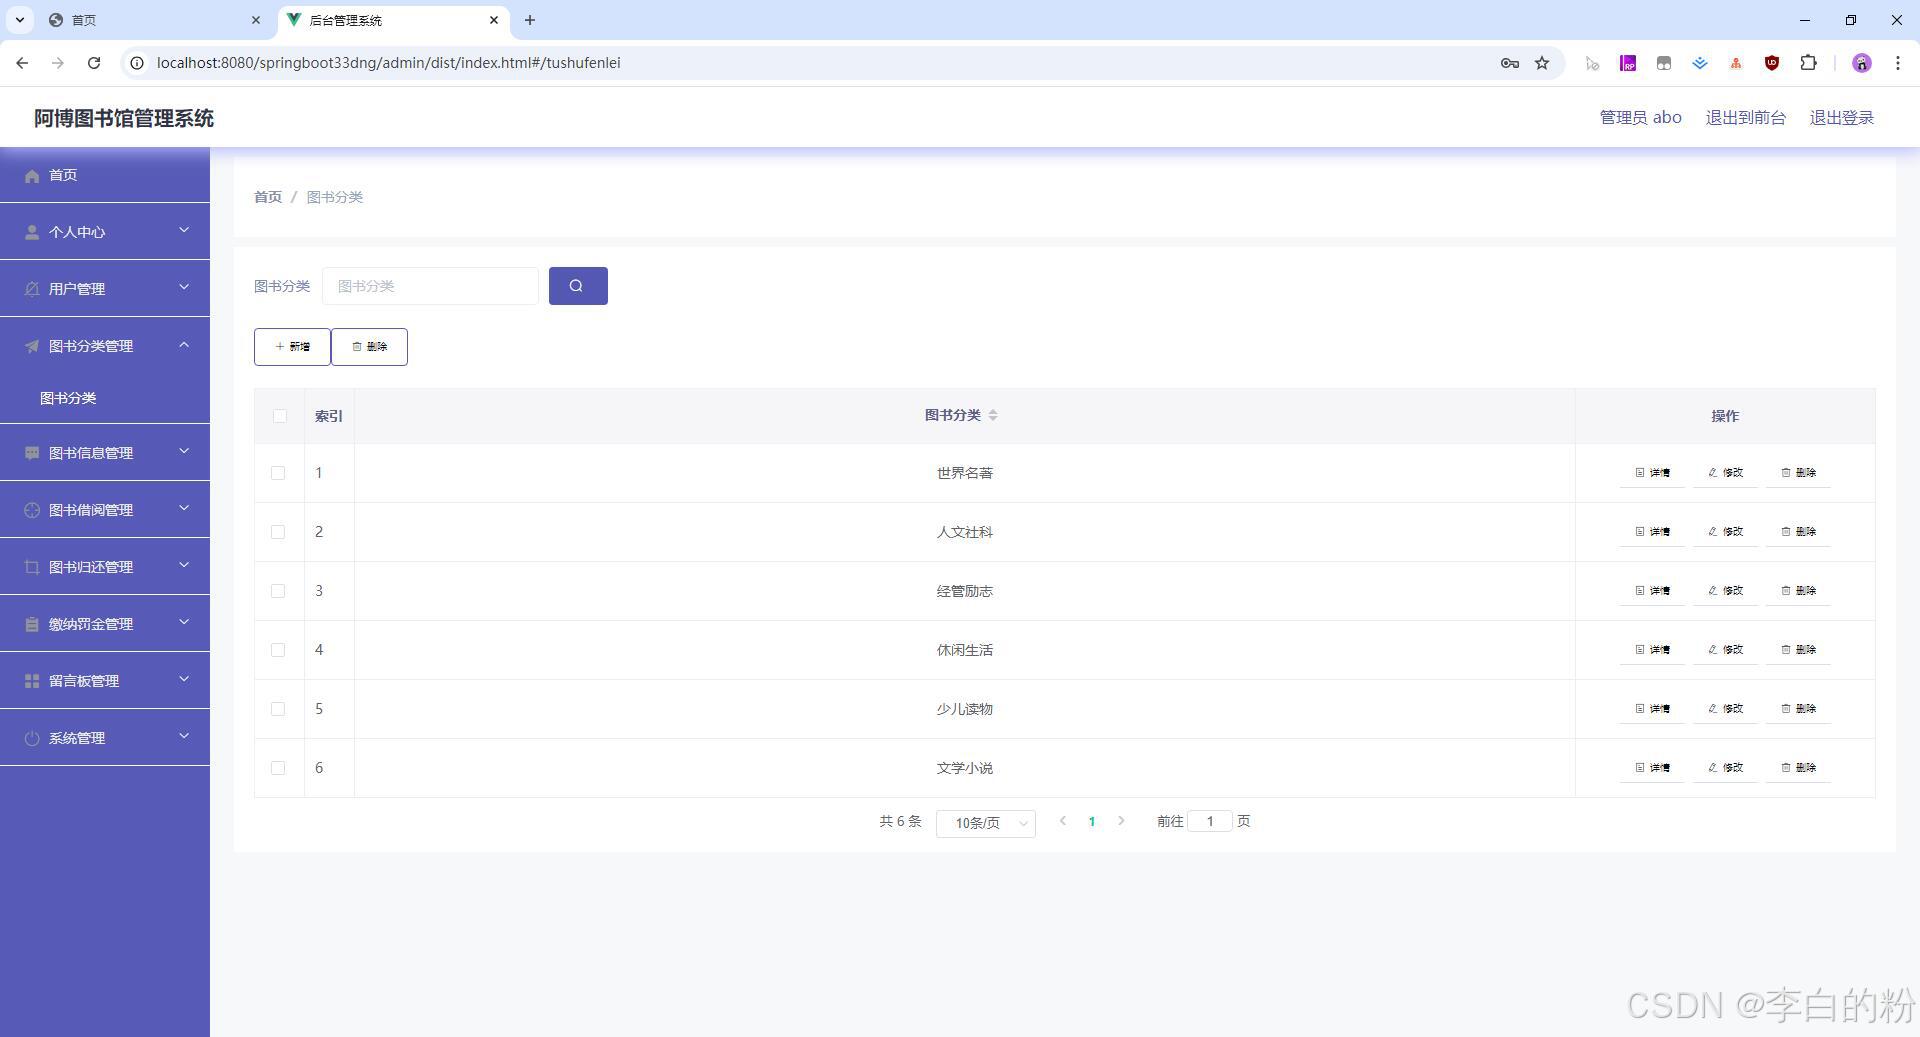Click 删除 for the 经管励志 row
Viewport: 1920px width, 1037px height.
(1798, 591)
